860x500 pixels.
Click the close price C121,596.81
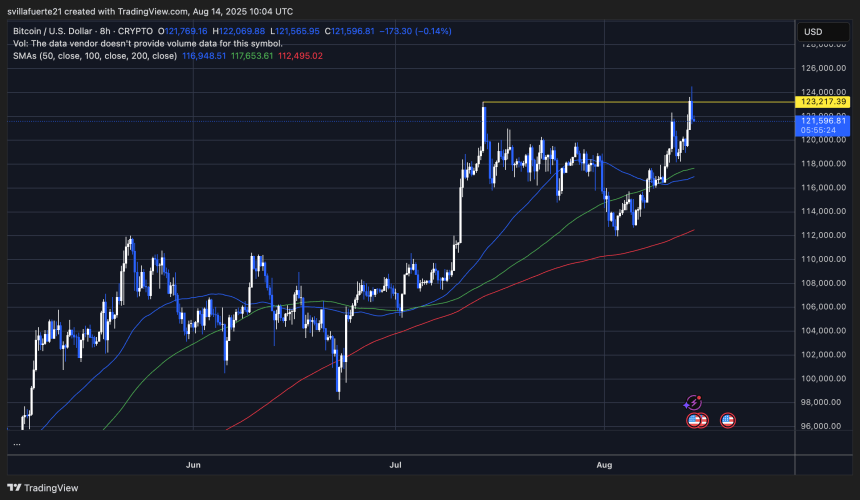349,31
